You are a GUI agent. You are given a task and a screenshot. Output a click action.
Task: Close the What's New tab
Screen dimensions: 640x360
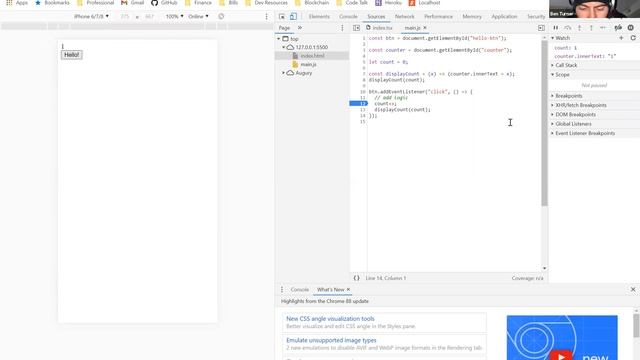tap(348, 289)
